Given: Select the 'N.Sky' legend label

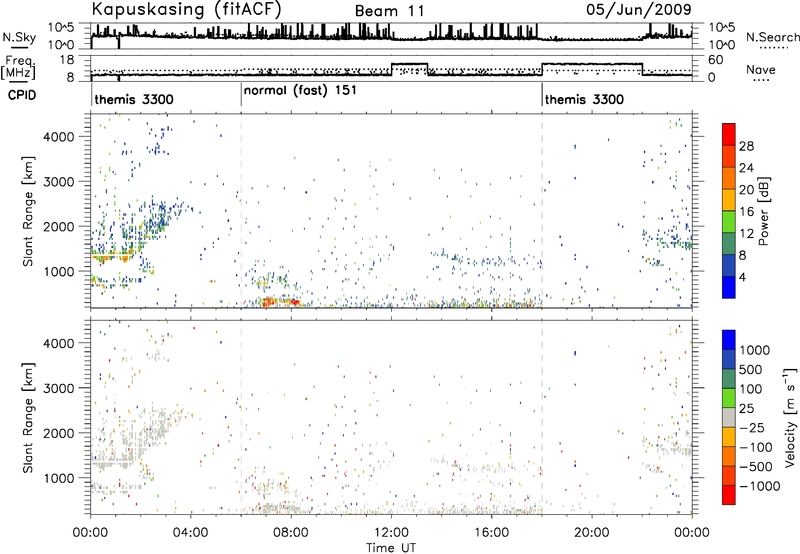Looking at the screenshot, I should [x=19, y=37].
